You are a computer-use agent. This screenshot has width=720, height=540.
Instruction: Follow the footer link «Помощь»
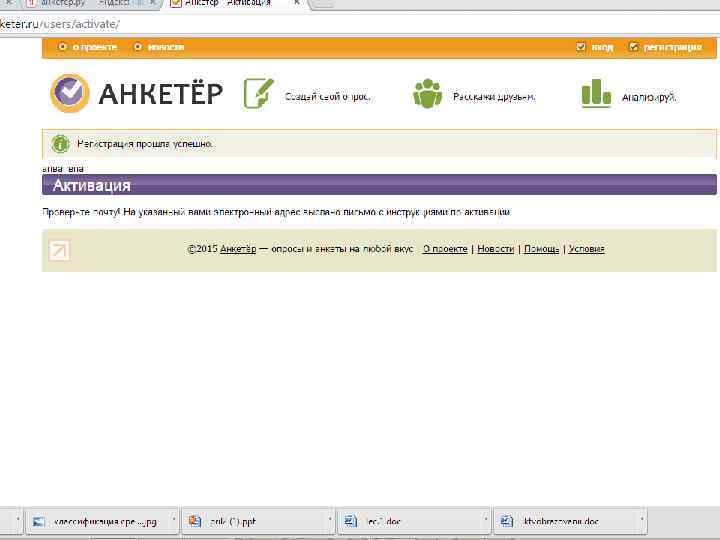[541, 249]
